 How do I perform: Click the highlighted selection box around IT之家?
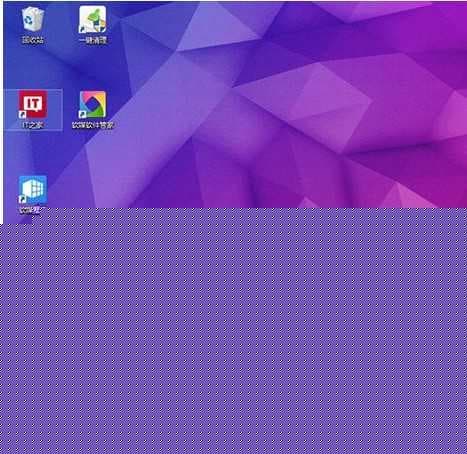point(33,110)
